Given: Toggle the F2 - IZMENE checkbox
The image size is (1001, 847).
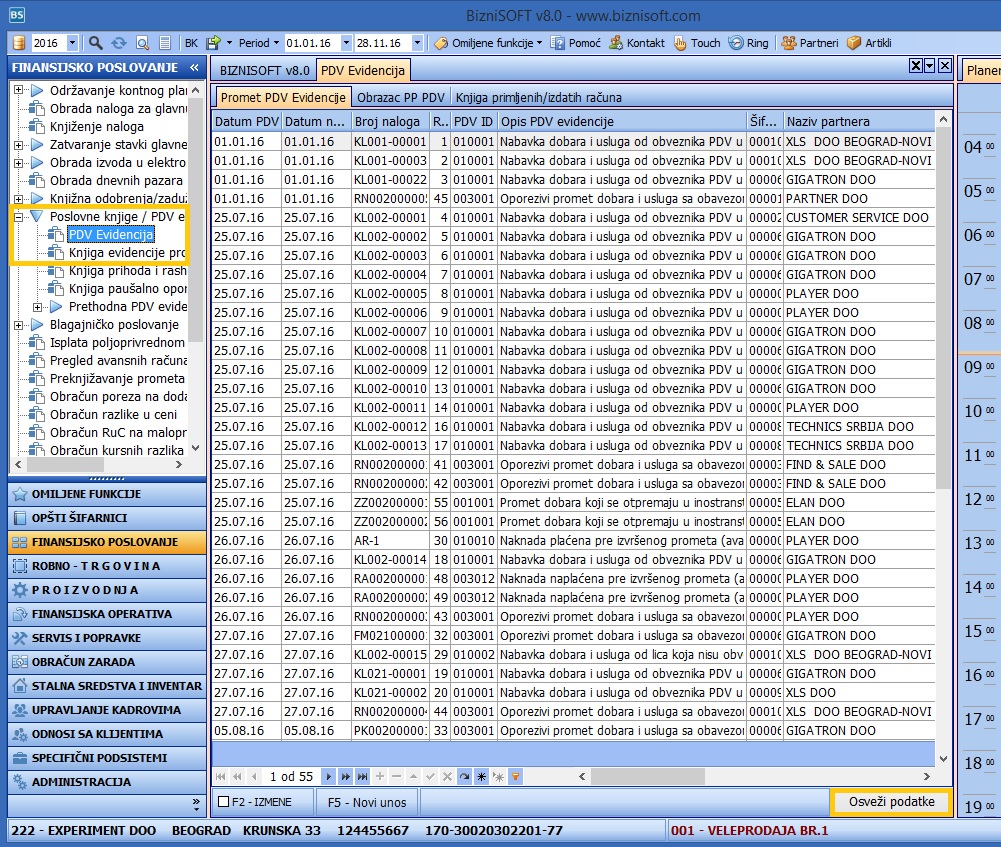Looking at the screenshot, I should coord(223,802).
